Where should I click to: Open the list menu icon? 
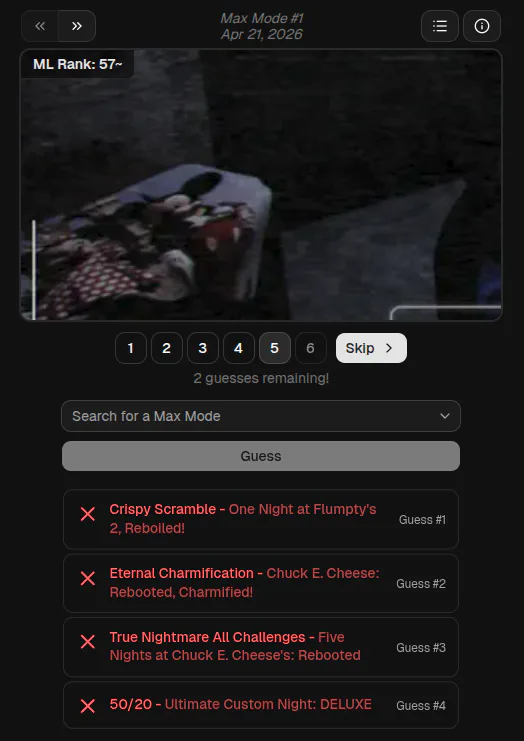440,26
